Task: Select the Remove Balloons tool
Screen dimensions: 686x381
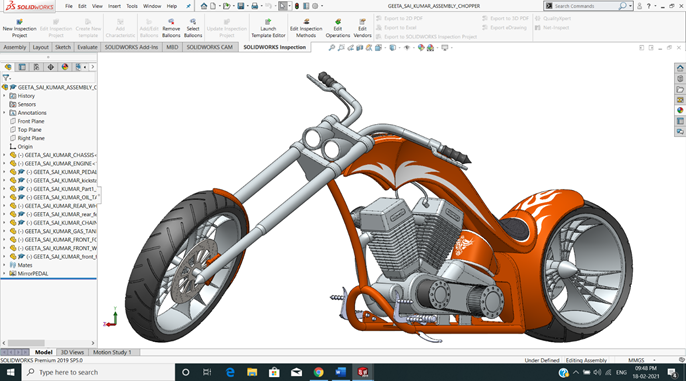Action: tap(171, 28)
